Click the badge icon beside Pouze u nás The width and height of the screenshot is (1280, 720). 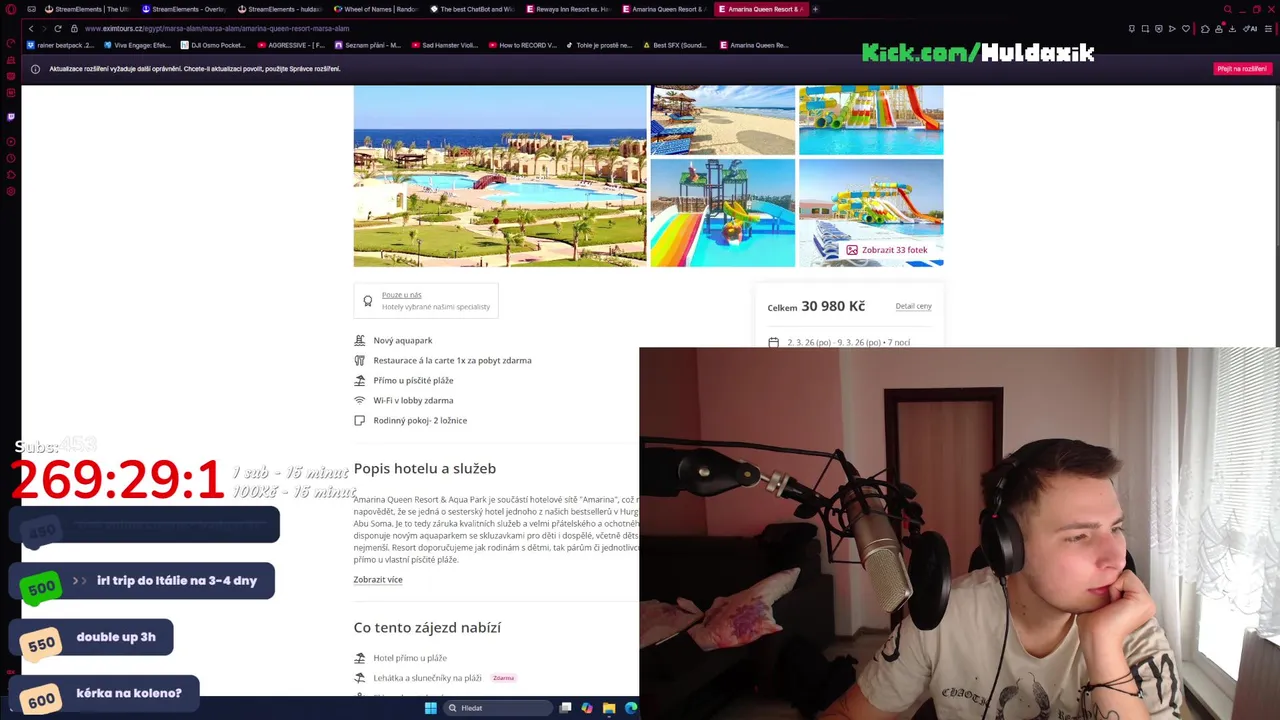pyautogui.click(x=368, y=300)
